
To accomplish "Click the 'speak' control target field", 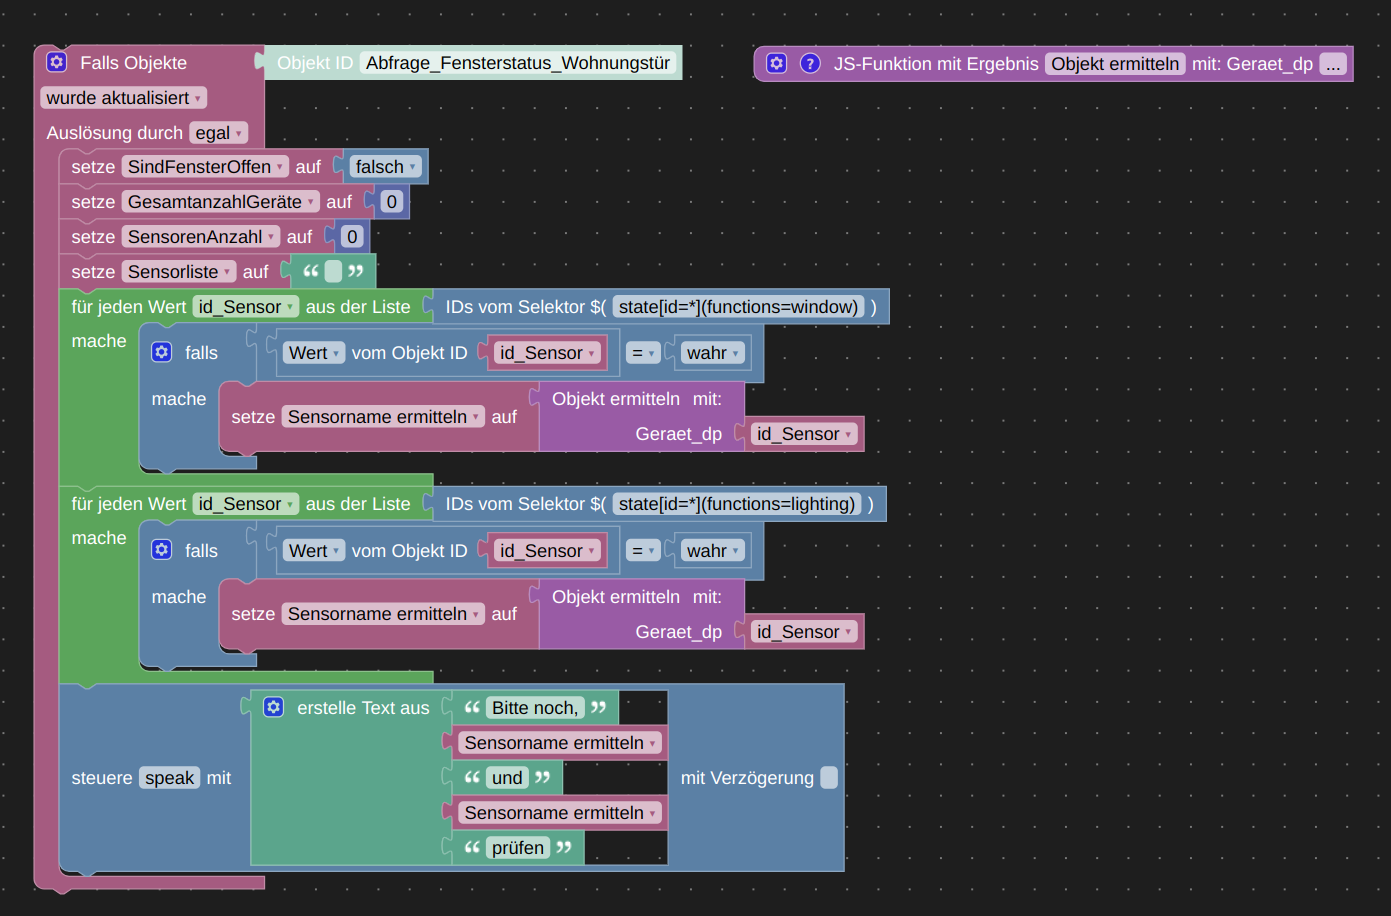I will tap(169, 778).
